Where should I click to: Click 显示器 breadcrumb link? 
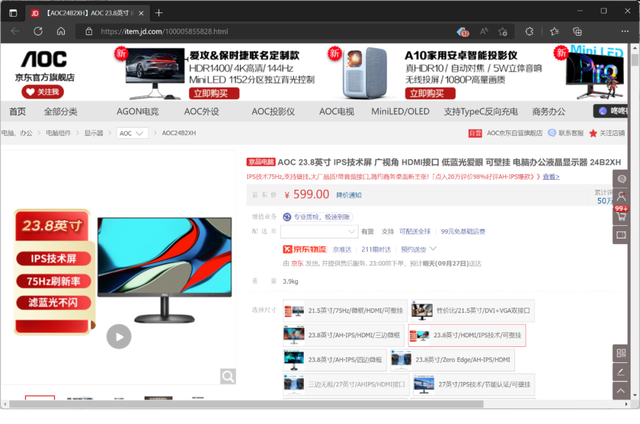coord(93,133)
